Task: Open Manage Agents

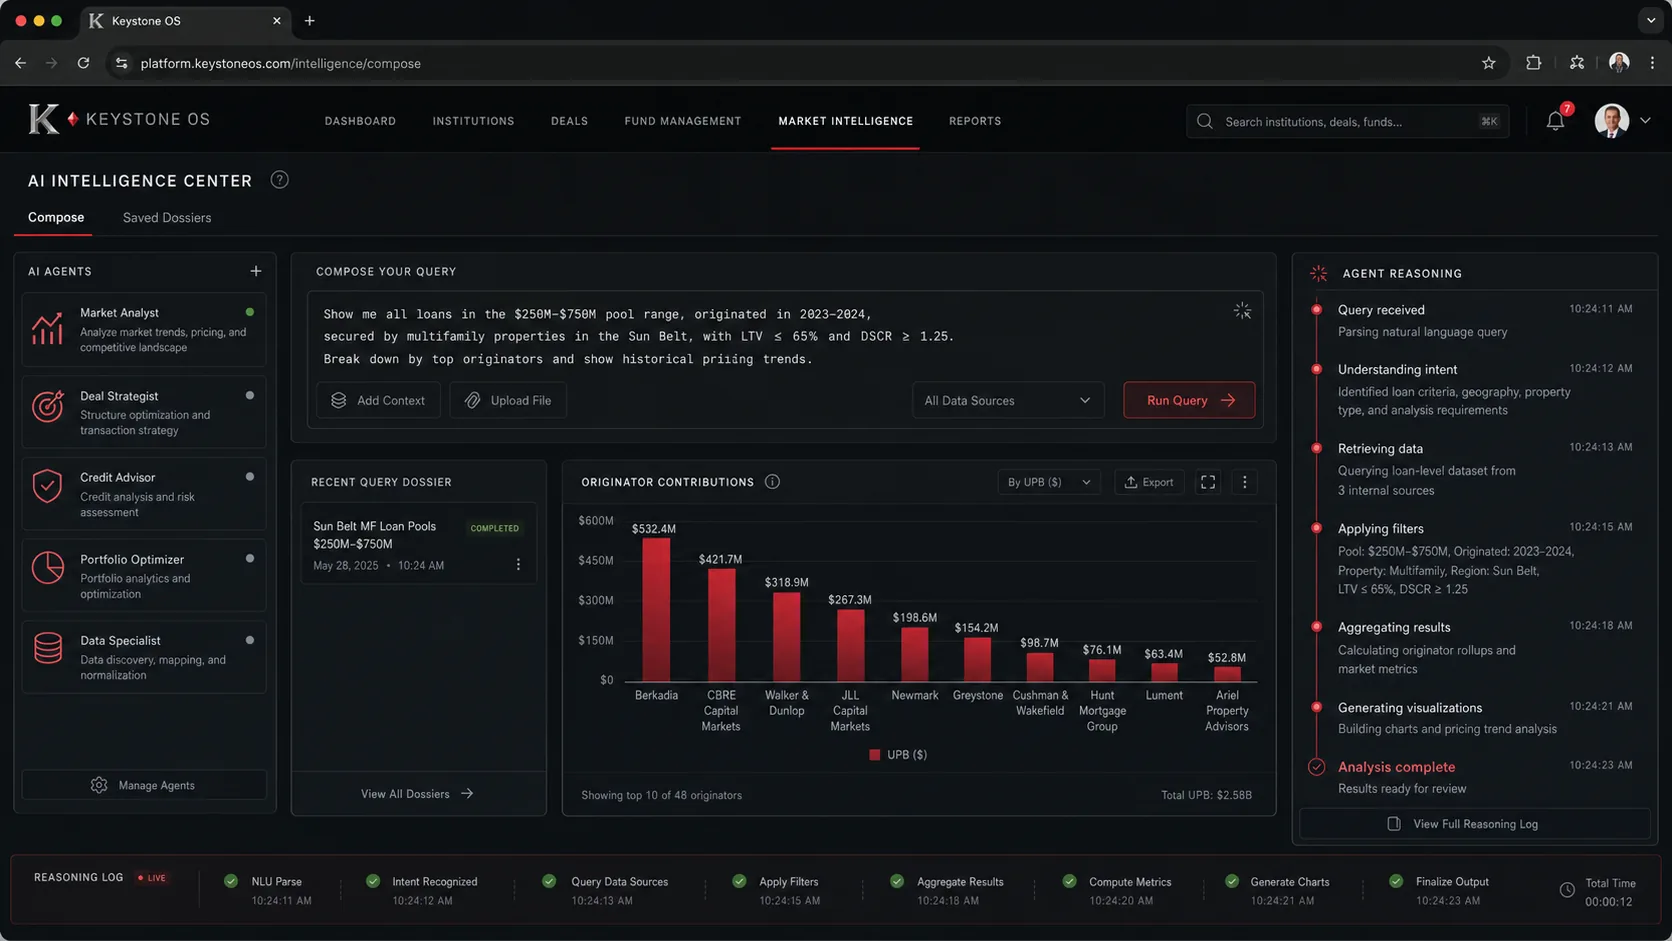Action: click(x=144, y=785)
